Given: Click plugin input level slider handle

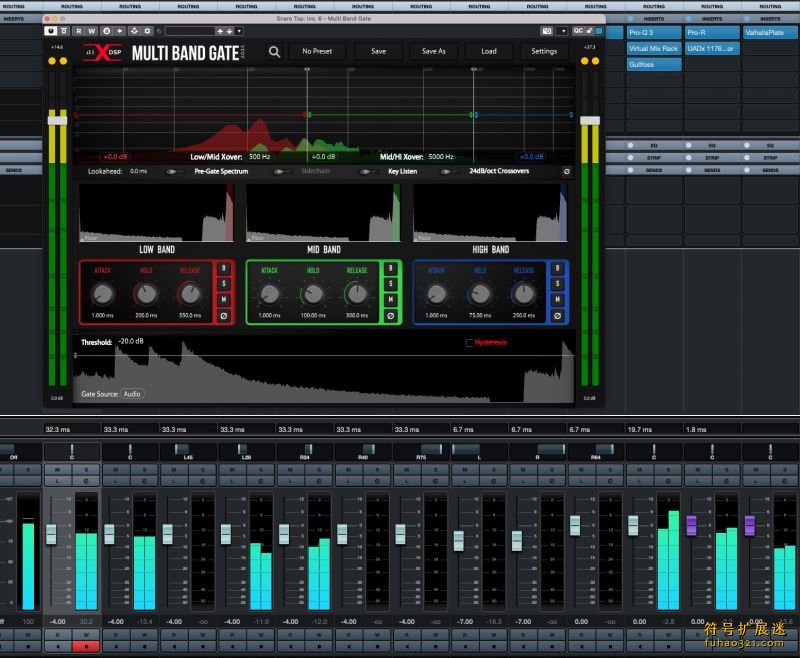Looking at the screenshot, I should point(57,120).
